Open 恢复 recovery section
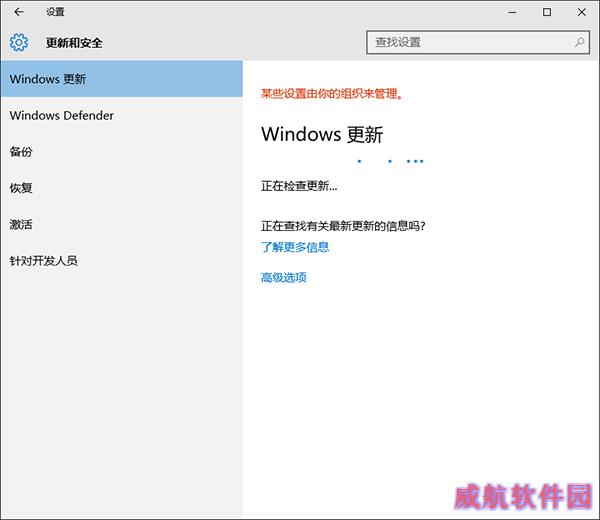The height and width of the screenshot is (520, 600). click(x=122, y=188)
